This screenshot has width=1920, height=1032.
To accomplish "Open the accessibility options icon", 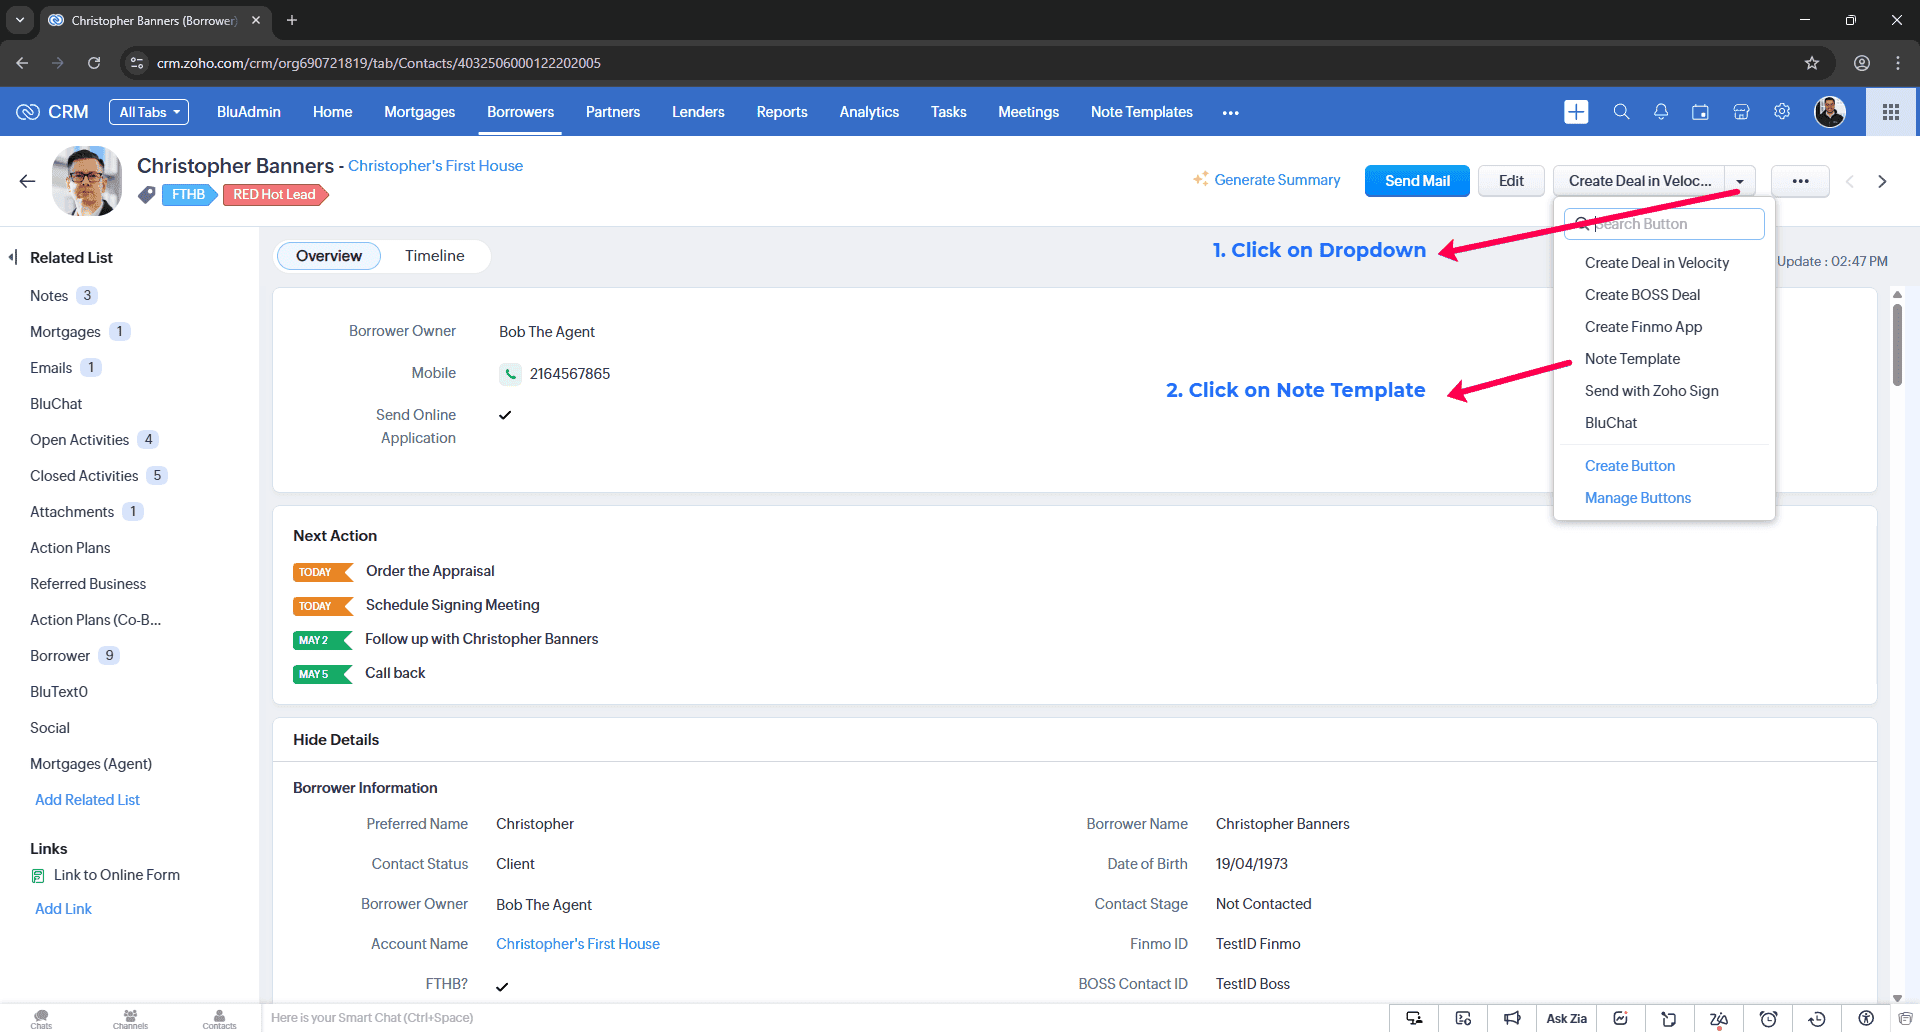I will 1866,1018.
